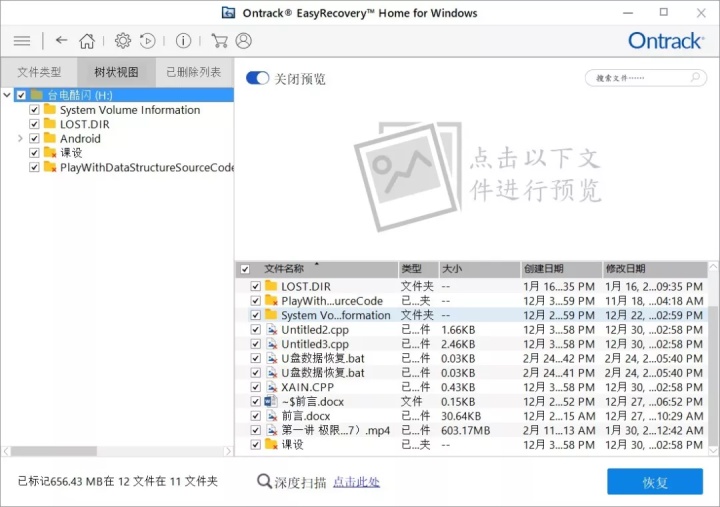Toggle the select-all checkbox in file list header

(245, 269)
